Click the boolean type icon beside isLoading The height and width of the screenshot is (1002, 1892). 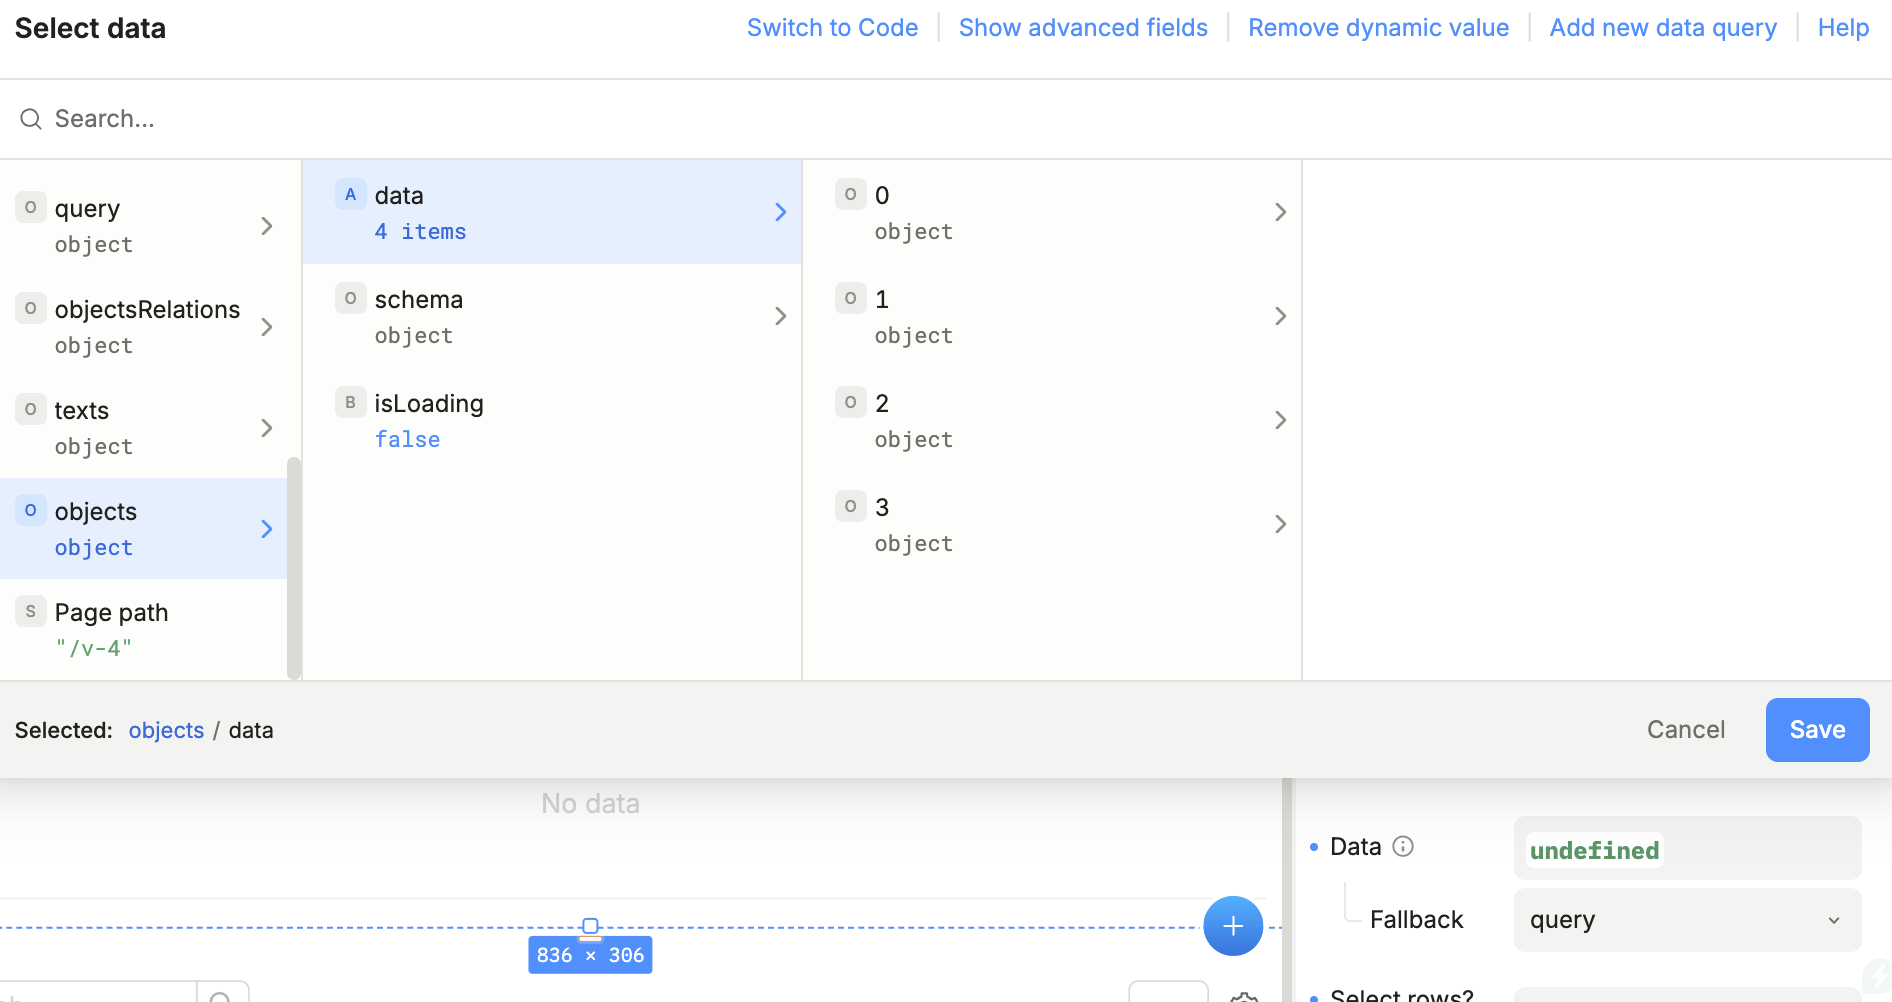coord(350,403)
